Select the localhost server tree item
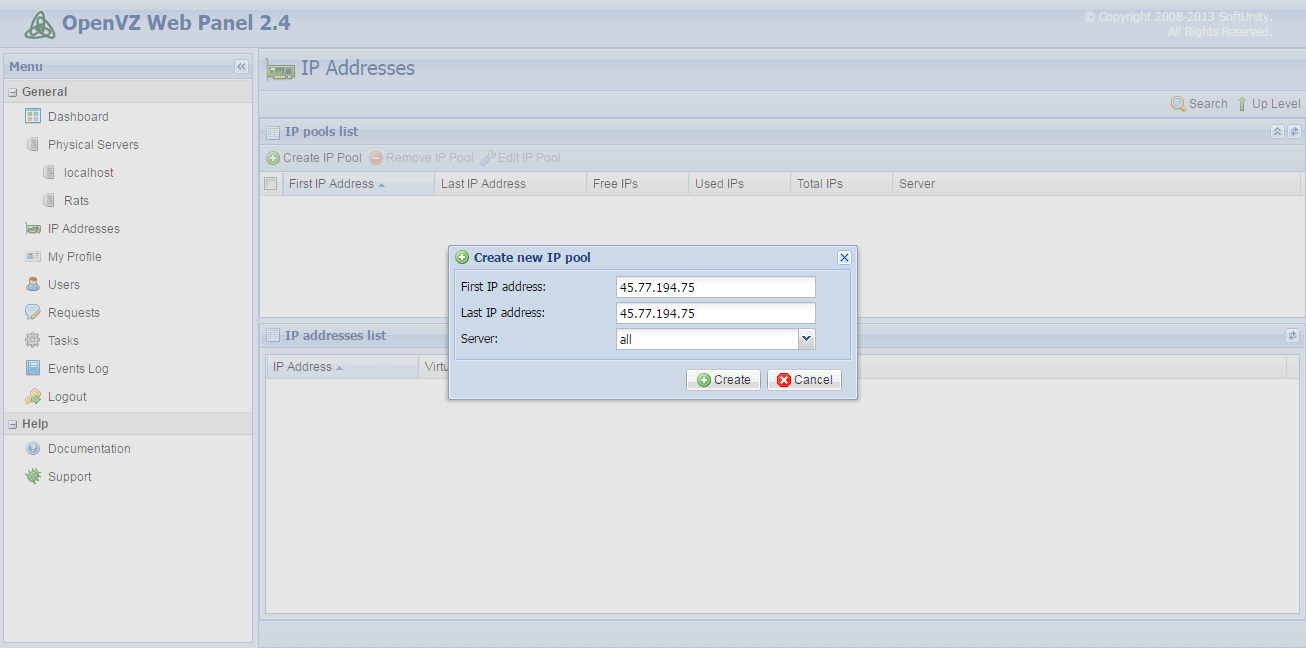 pos(88,173)
